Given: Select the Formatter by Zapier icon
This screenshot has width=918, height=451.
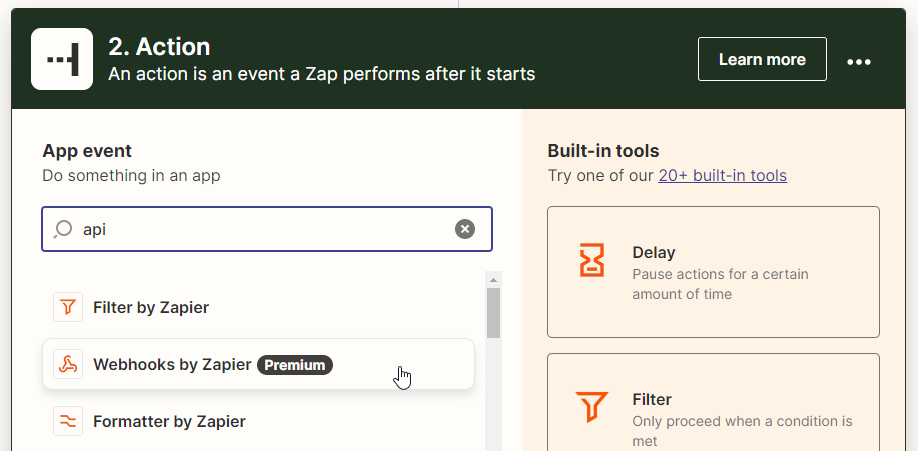Looking at the screenshot, I should (68, 421).
